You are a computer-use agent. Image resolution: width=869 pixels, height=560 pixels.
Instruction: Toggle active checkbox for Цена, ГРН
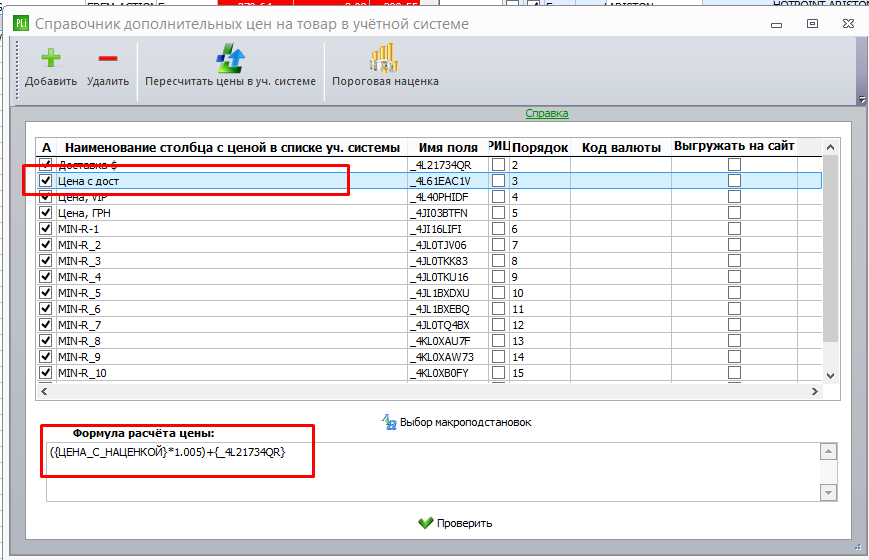click(x=45, y=213)
